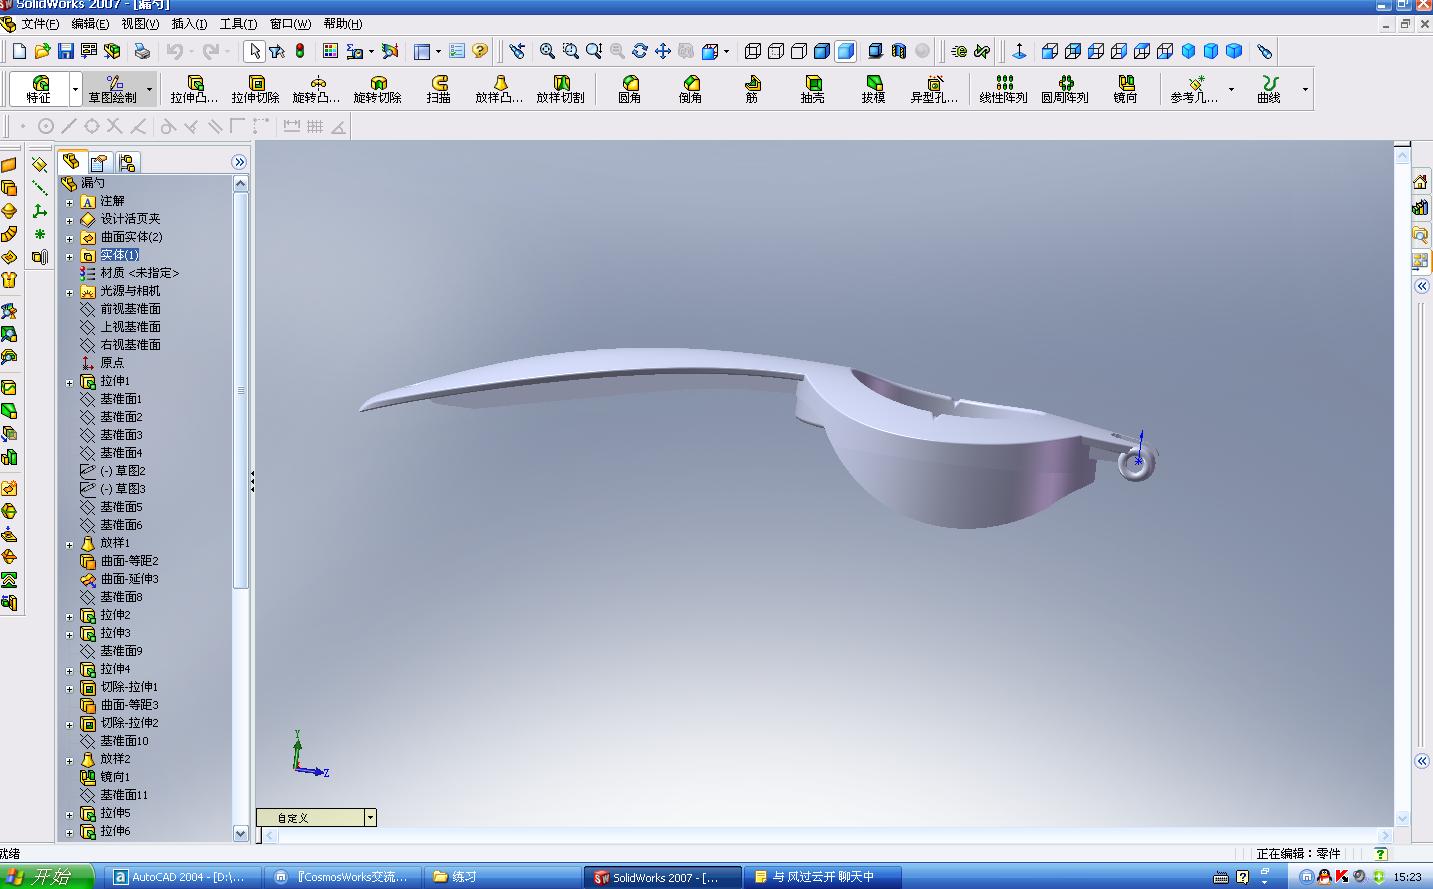
Task: Click the Rebuild traffic light icon
Action: 299,51
